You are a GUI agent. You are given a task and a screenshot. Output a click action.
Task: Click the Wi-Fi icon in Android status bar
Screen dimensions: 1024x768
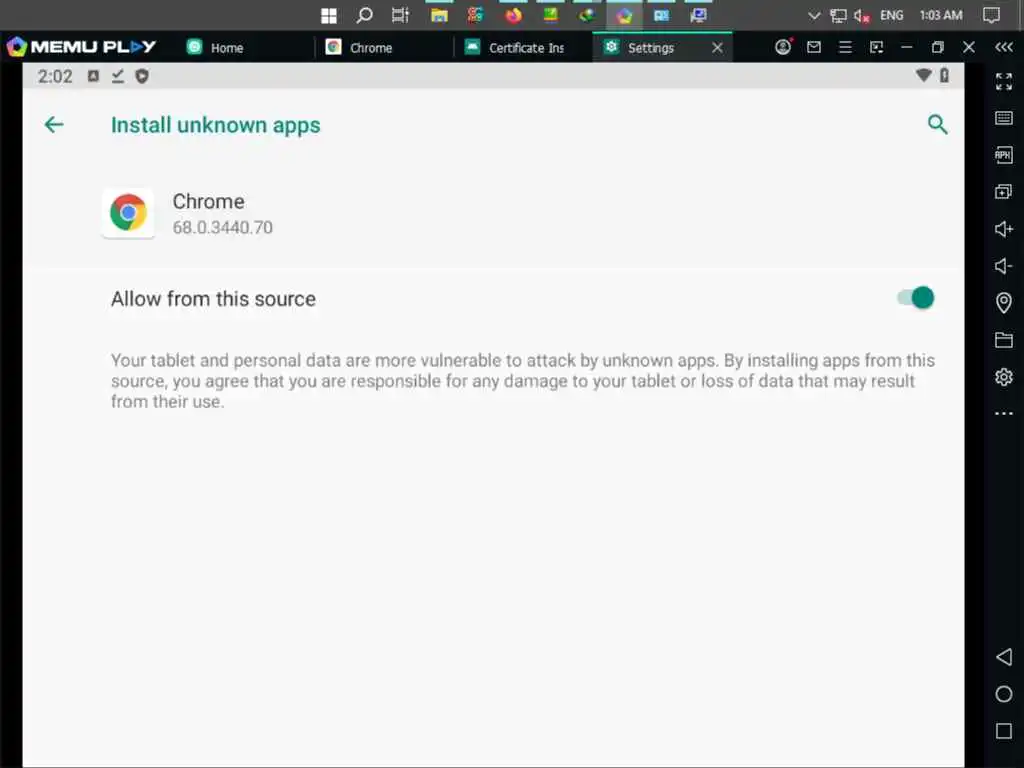click(x=923, y=76)
